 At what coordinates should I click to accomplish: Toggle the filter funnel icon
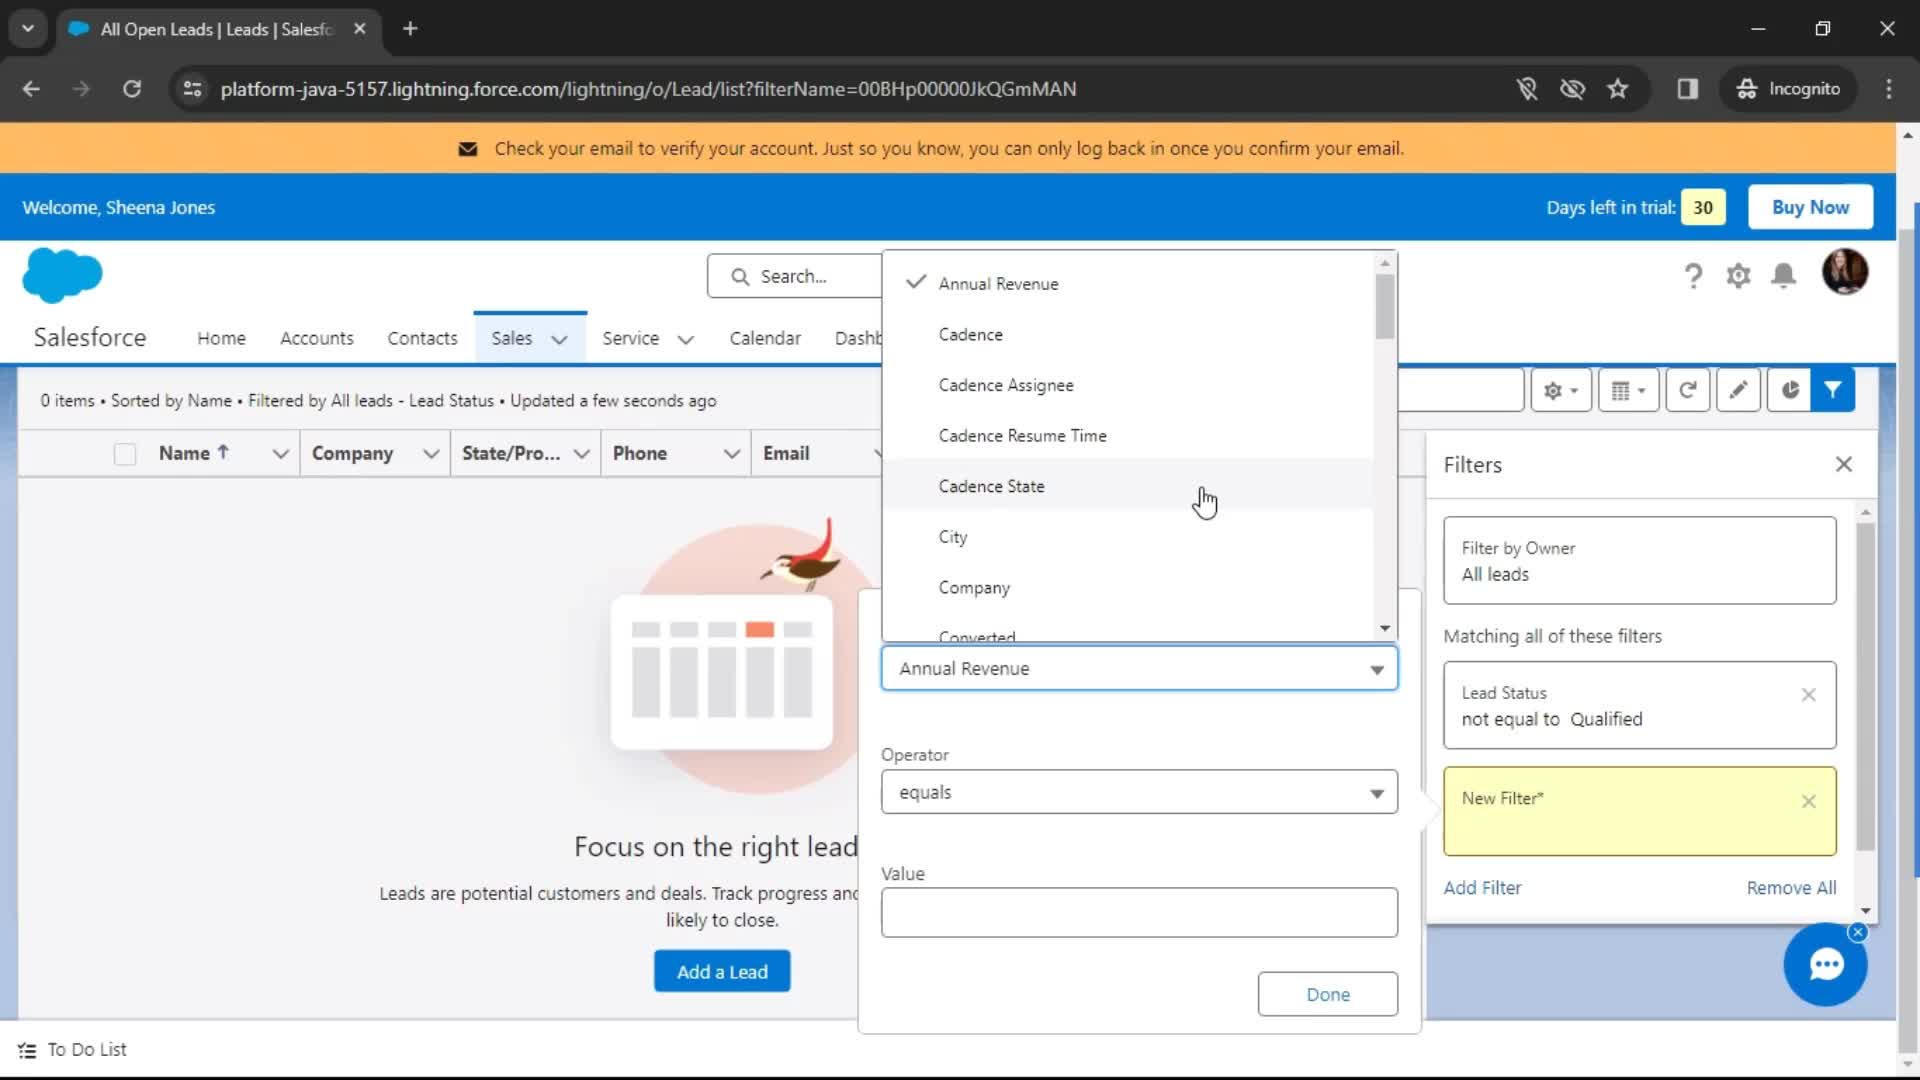(x=1833, y=390)
